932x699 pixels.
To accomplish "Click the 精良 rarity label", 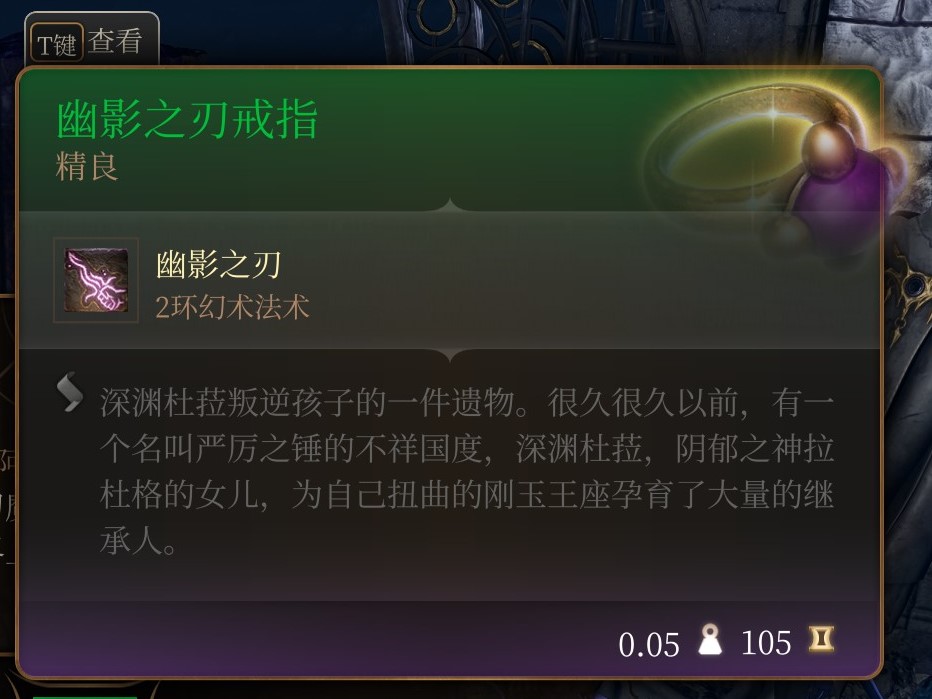I will pyautogui.click(x=87, y=166).
